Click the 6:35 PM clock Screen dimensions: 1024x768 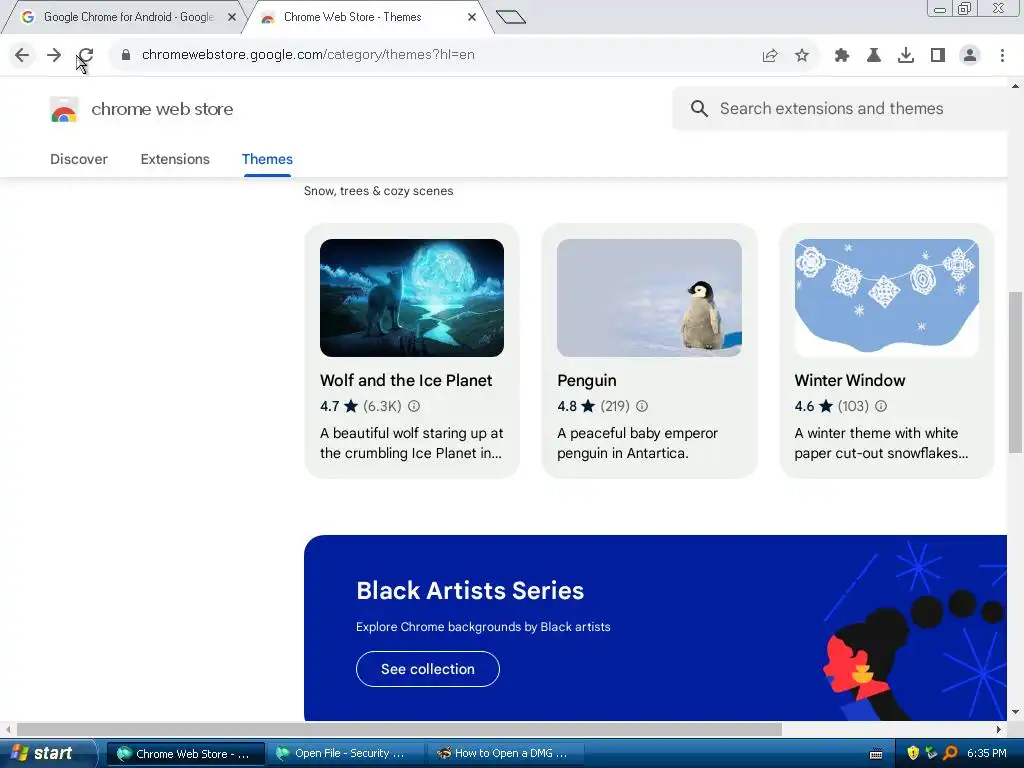(x=987, y=753)
